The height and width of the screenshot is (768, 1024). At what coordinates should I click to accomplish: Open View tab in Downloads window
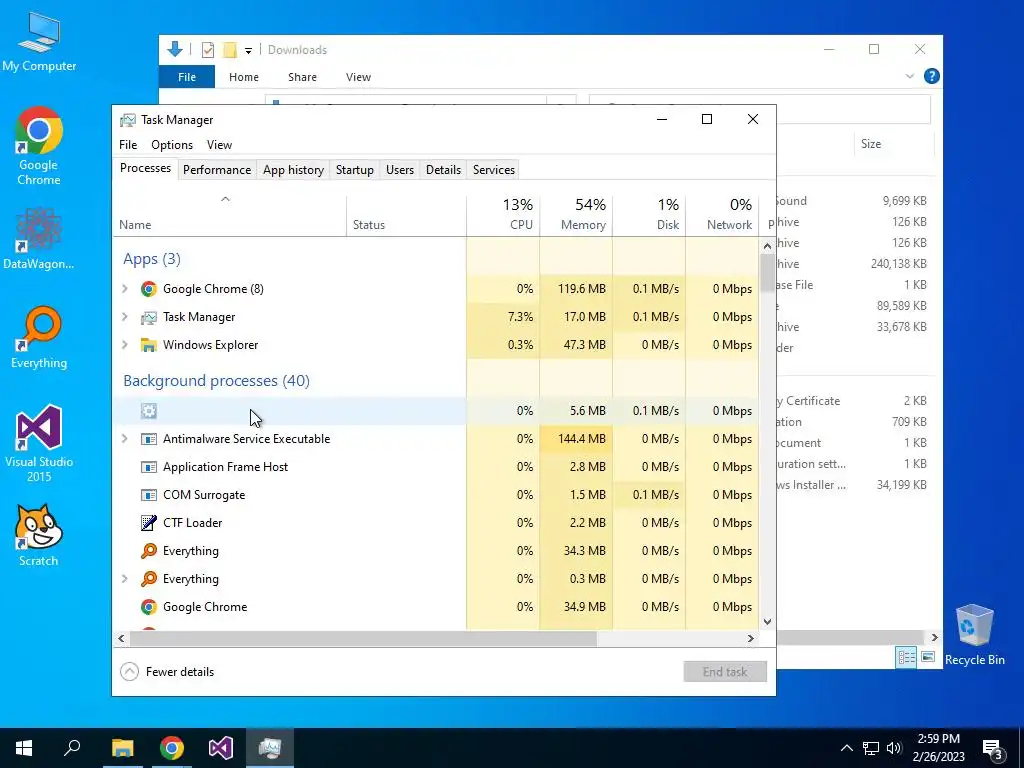358,77
